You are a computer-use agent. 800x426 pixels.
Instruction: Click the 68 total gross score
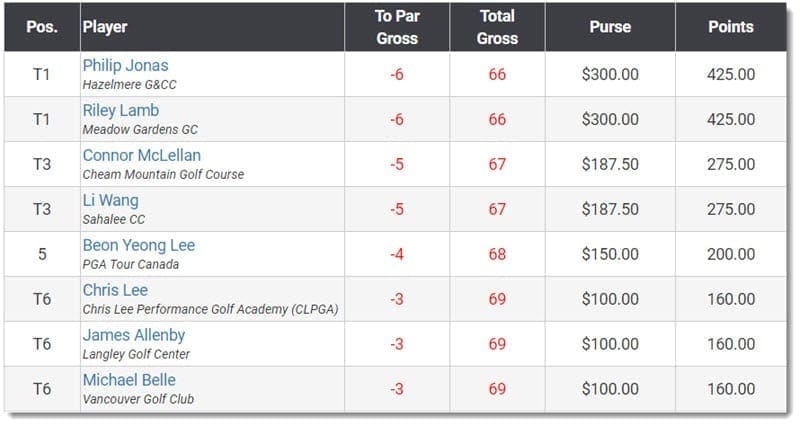pyautogui.click(x=497, y=254)
